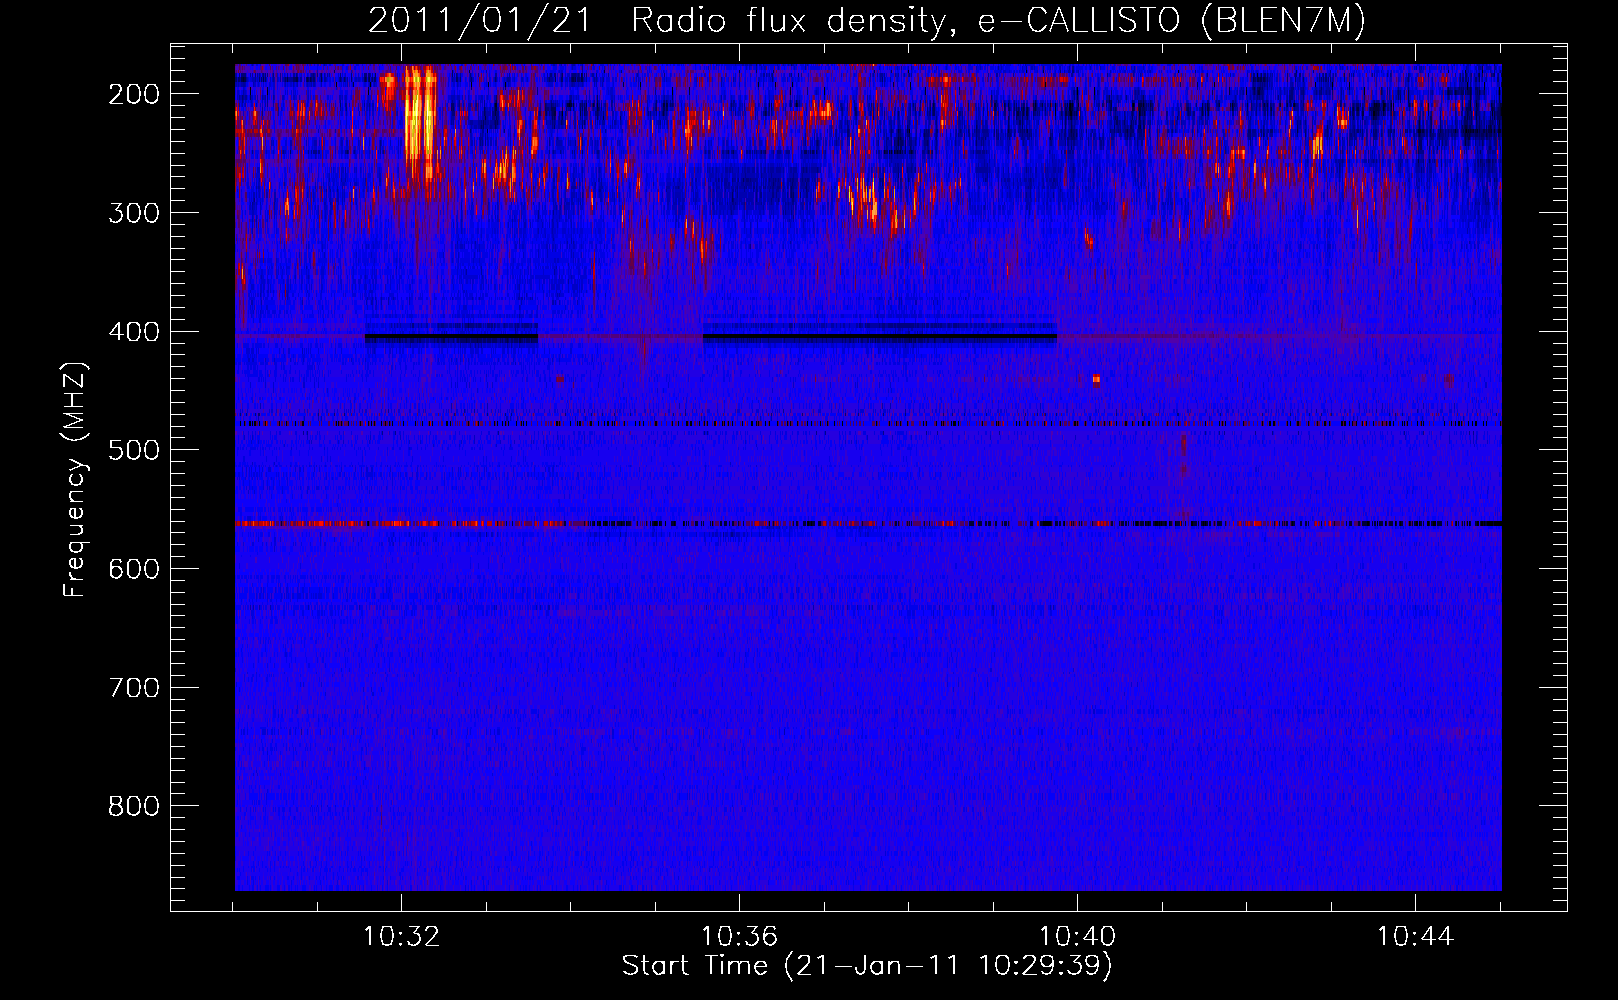This screenshot has height=1000, width=1618.
Task: Click the 500 frequency tick label
Action: click(134, 450)
